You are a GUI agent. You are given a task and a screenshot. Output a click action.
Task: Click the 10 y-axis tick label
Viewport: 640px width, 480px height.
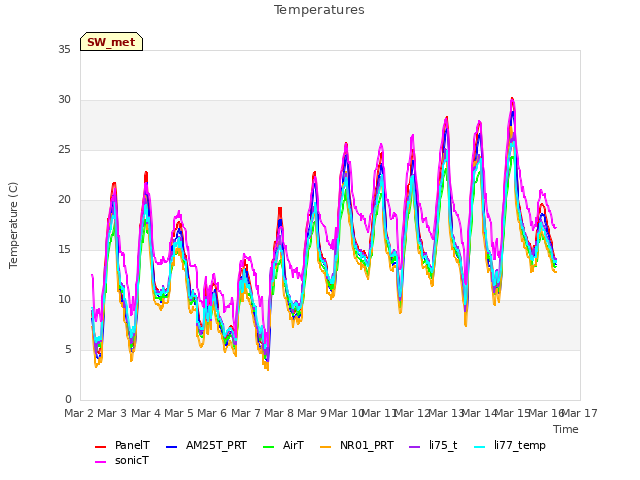[64, 300]
